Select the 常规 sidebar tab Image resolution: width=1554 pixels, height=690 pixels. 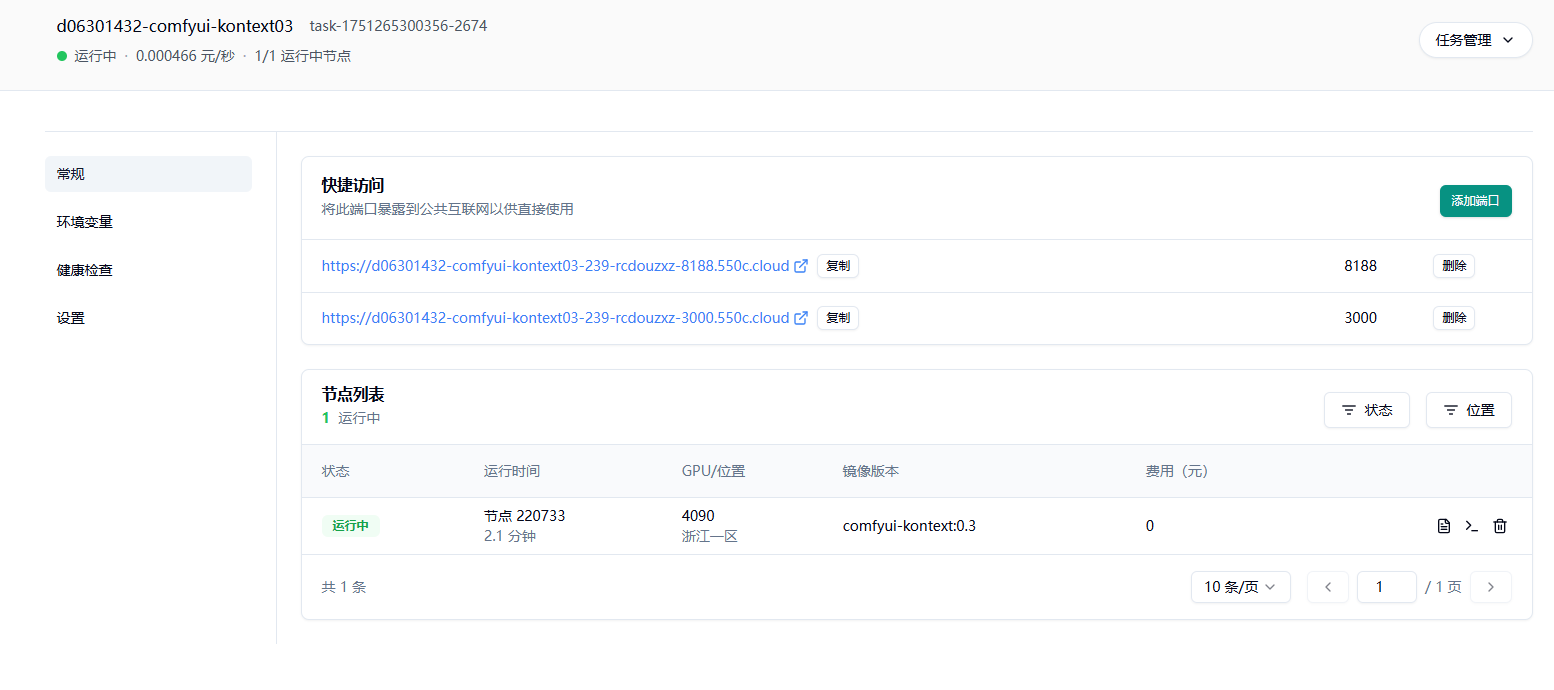[148, 174]
